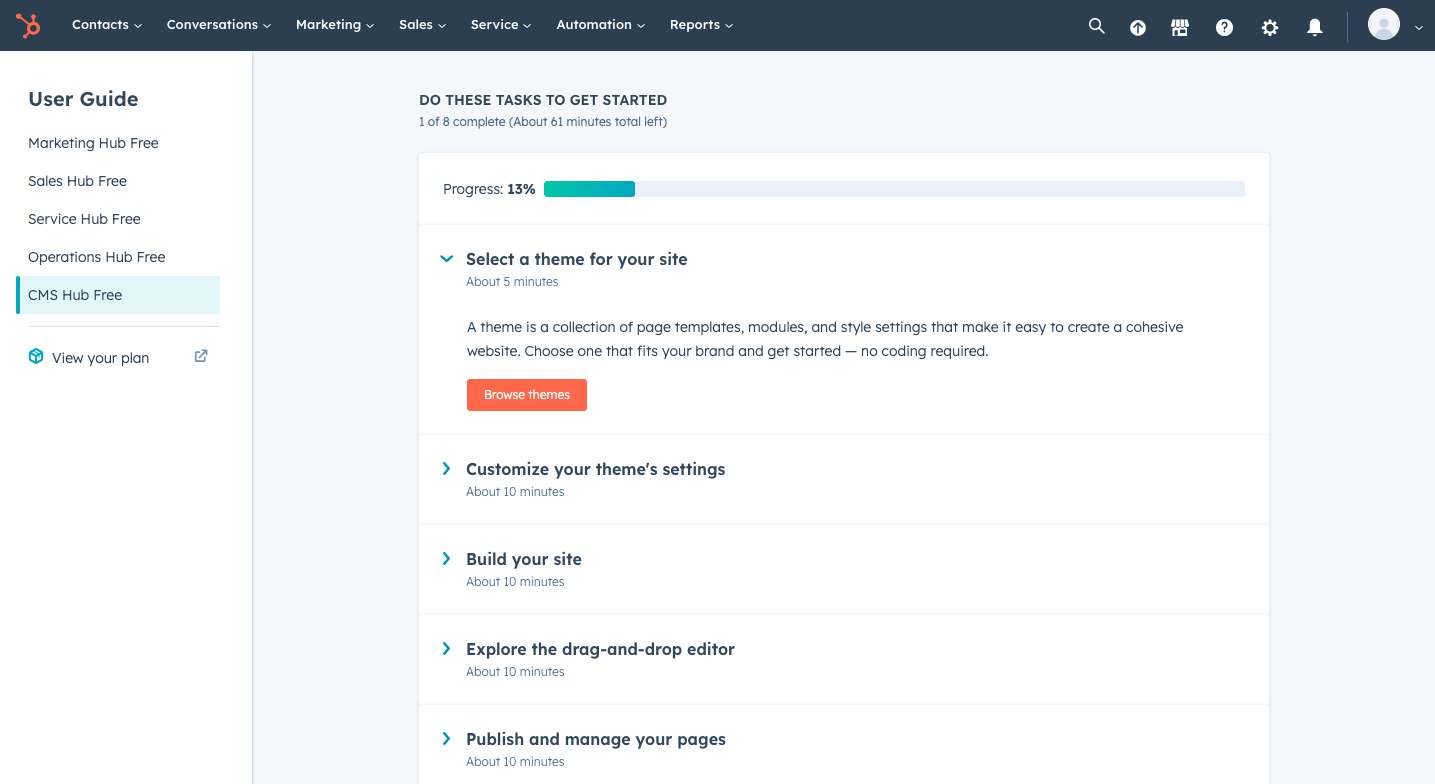
Task: Open the Contacts menu
Action: click(107, 25)
